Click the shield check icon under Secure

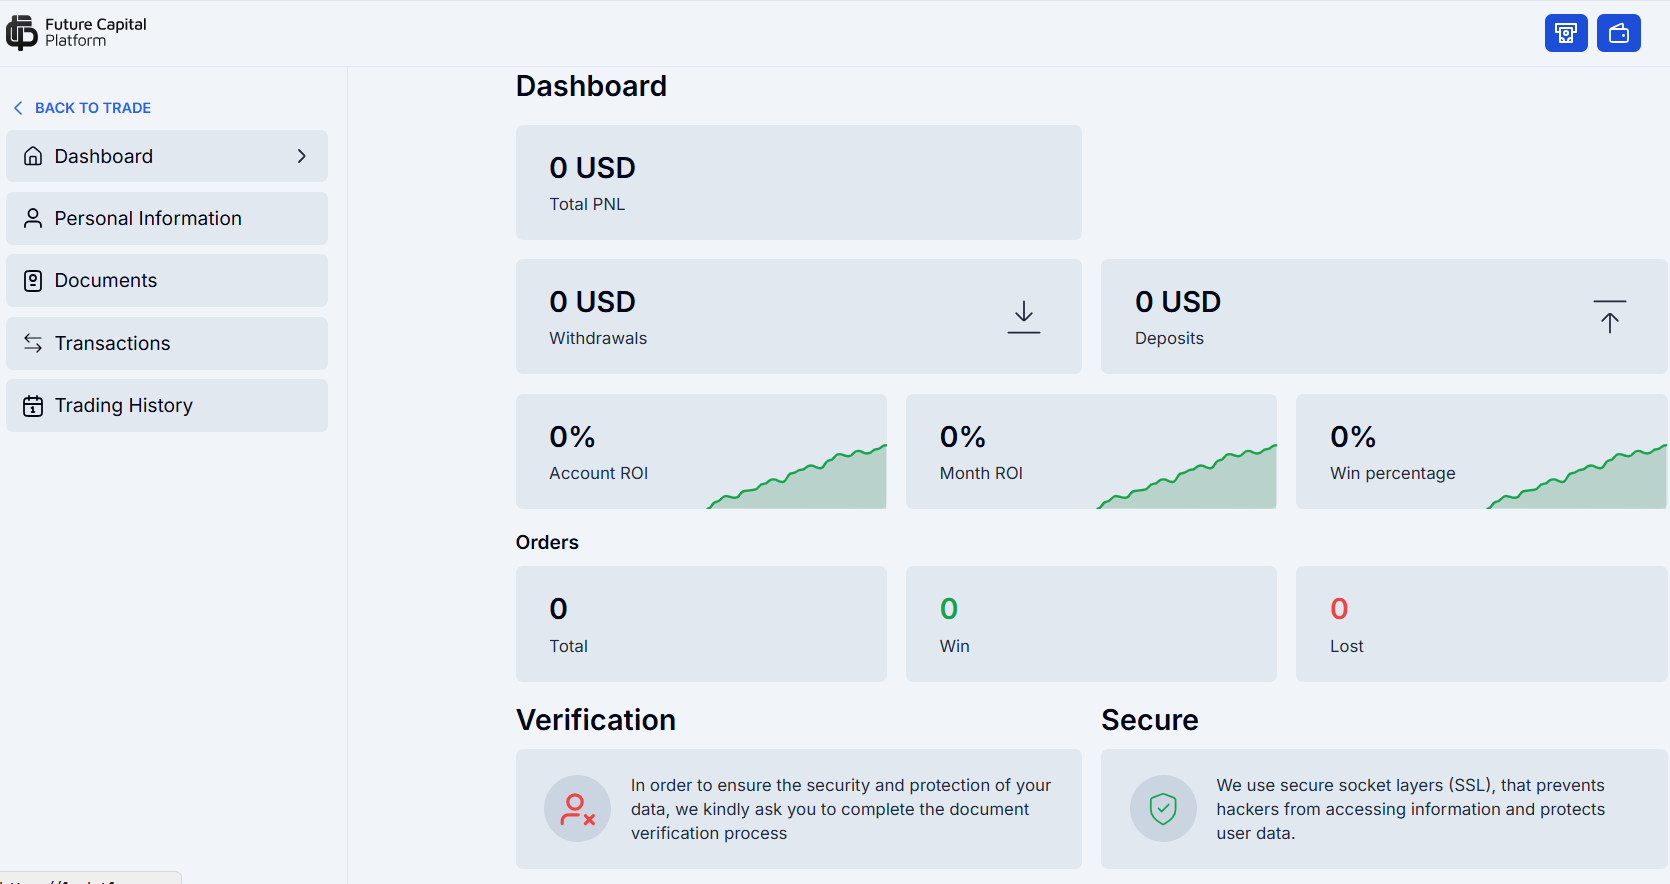tap(1163, 809)
